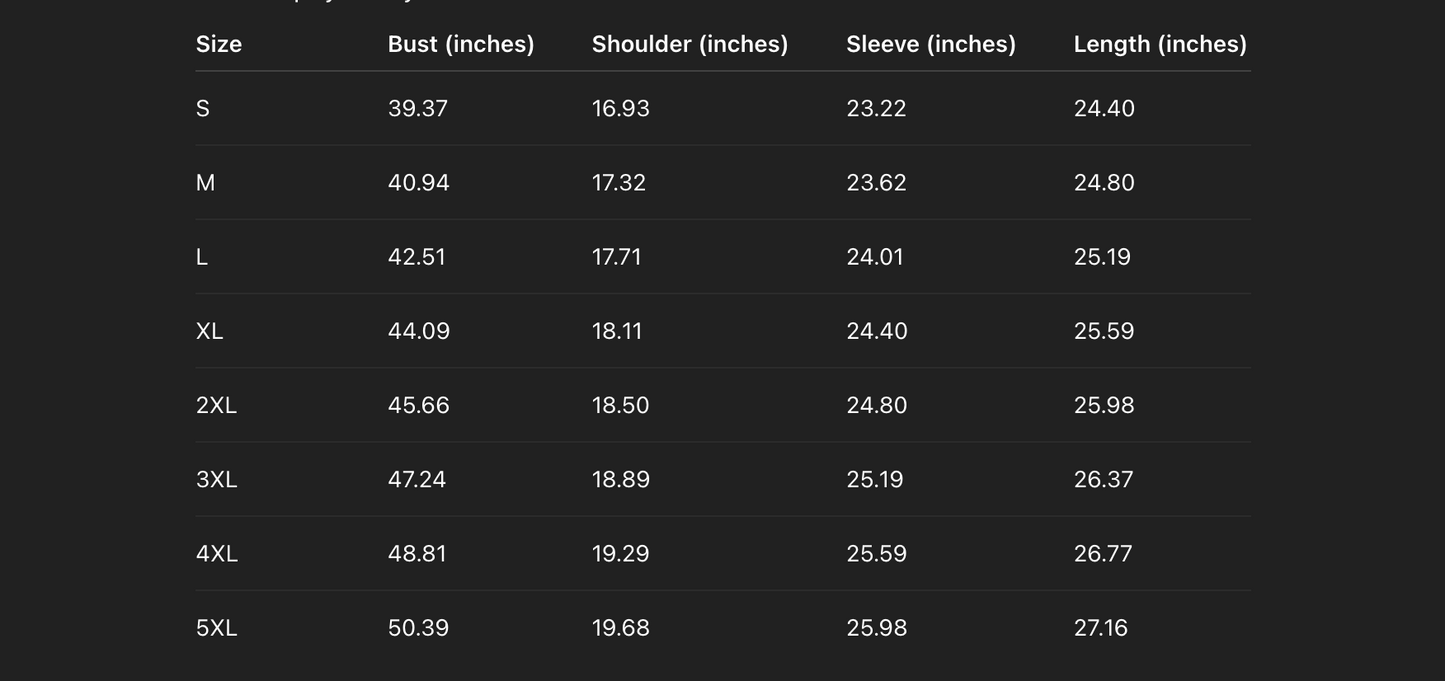Click the 27.16 length value

coord(1101,628)
